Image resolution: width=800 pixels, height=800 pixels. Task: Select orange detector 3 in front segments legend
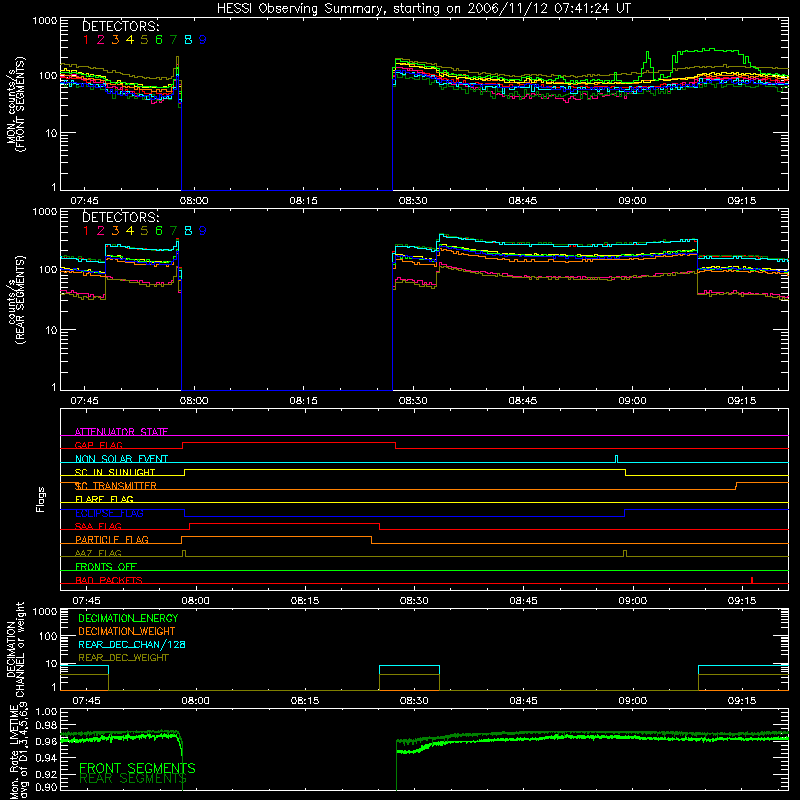coord(115,40)
